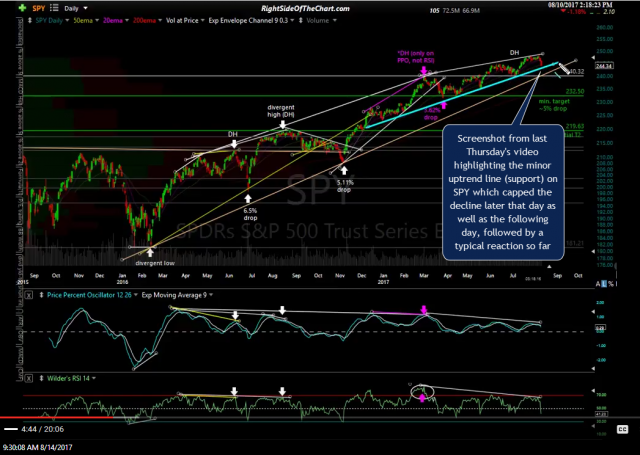Screen dimensions: 640x455
Task: Click the reorder arrows beside Volume
Action: (x=301, y=20)
